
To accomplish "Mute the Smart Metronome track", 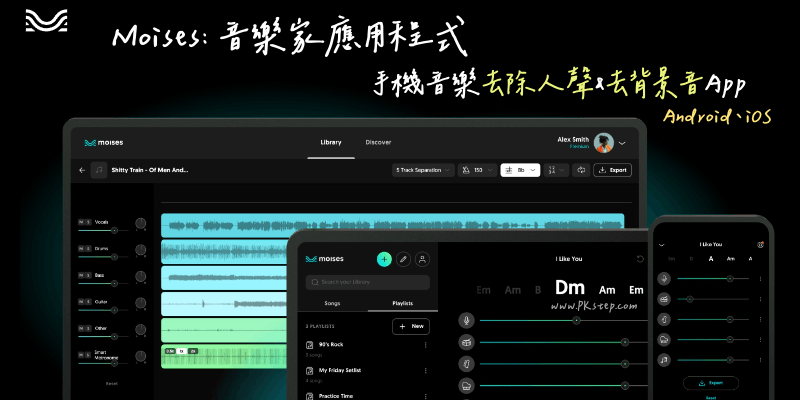I will pos(81,355).
